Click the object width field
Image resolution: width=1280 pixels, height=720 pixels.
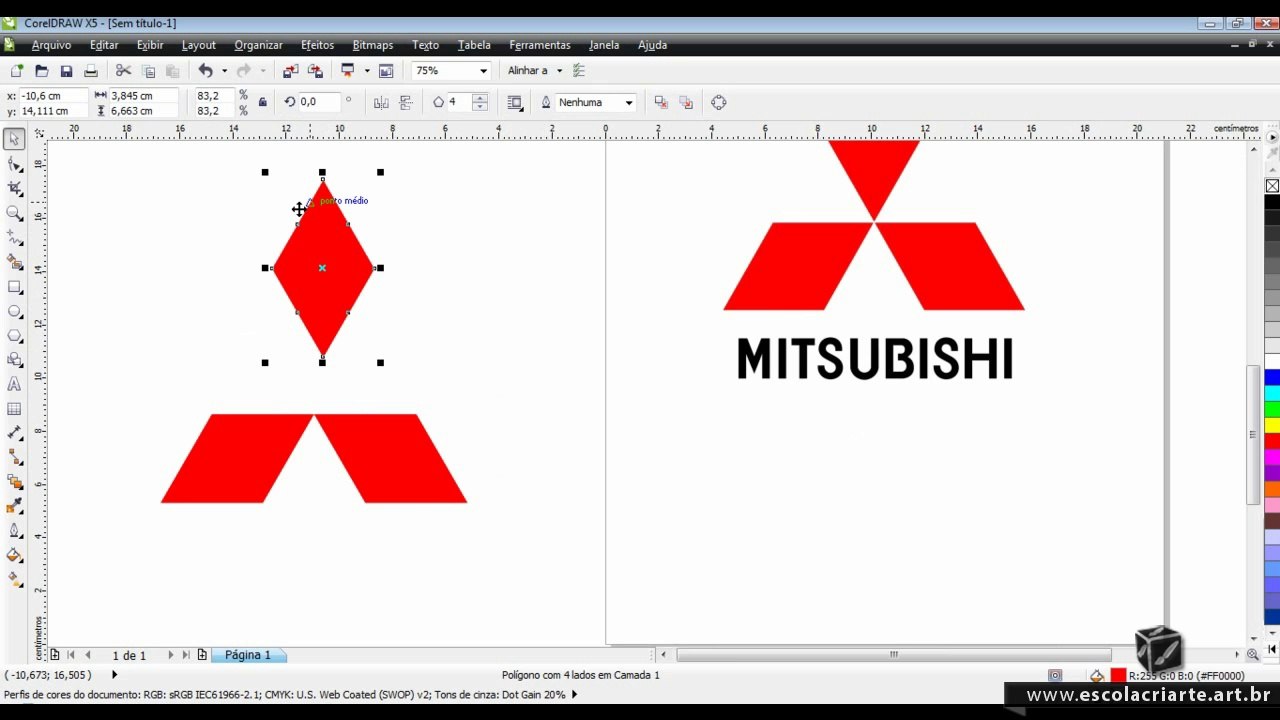pos(142,96)
